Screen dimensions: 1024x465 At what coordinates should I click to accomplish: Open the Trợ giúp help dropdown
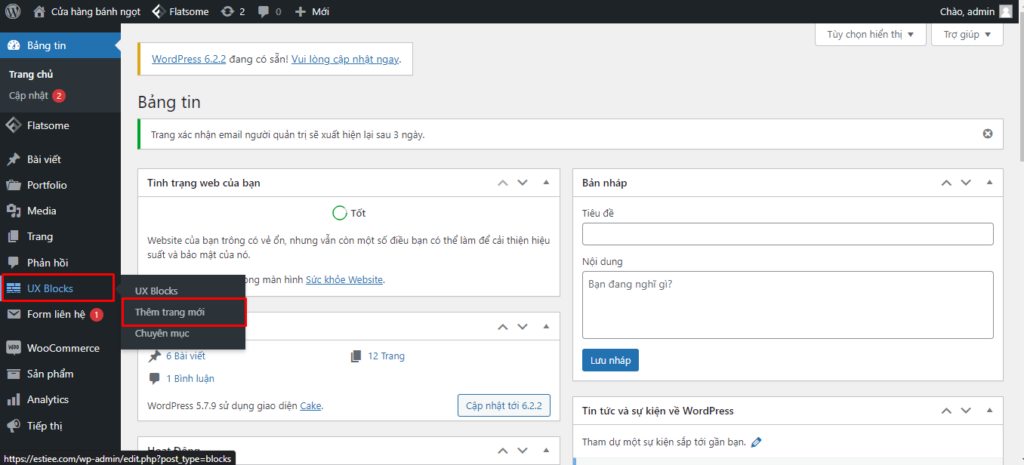point(967,34)
